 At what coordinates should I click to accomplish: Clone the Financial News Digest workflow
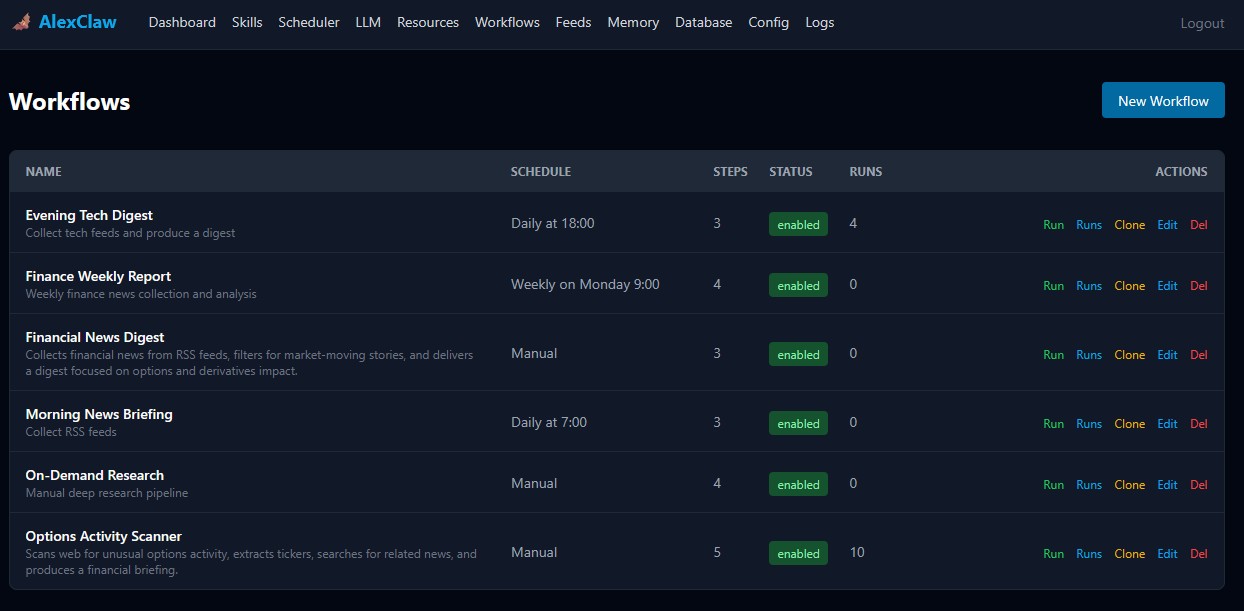coord(1129,354)
